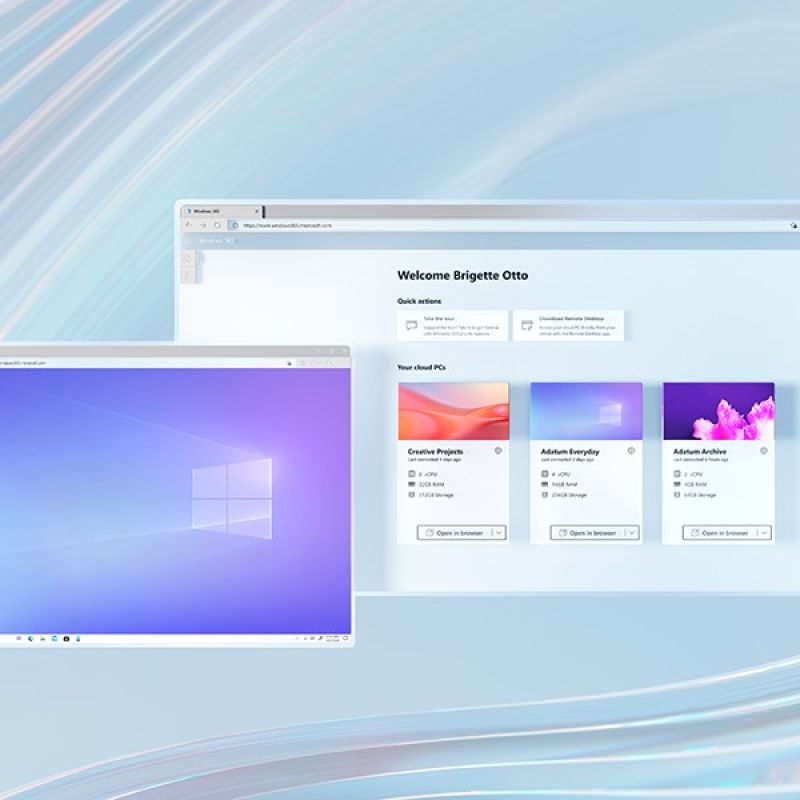Viewport: 800px width, 800px height.
Task: Click the browser refresh button
Action: pos(217,225)
